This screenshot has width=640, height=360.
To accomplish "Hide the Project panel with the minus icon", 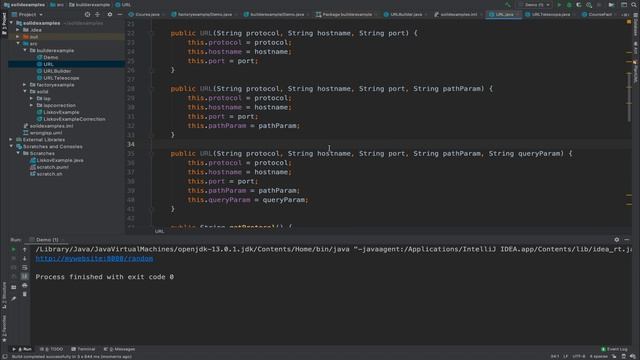I will point(120,14).
